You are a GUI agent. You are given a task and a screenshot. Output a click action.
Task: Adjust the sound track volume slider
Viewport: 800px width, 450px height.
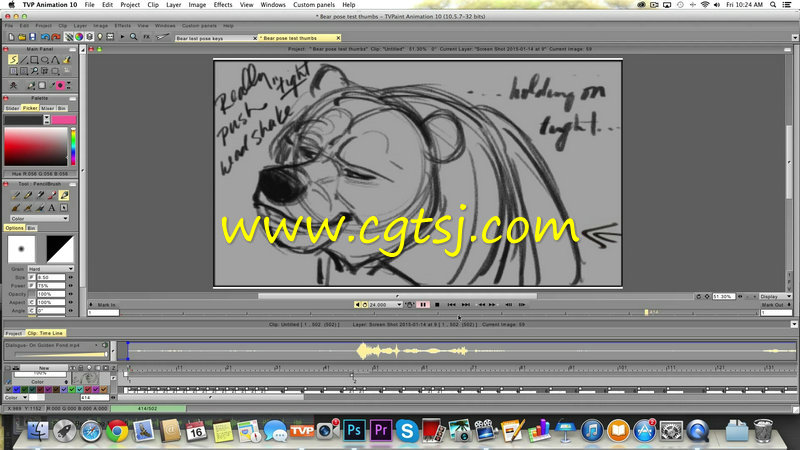pyautogui.click(x=61, y=354)
